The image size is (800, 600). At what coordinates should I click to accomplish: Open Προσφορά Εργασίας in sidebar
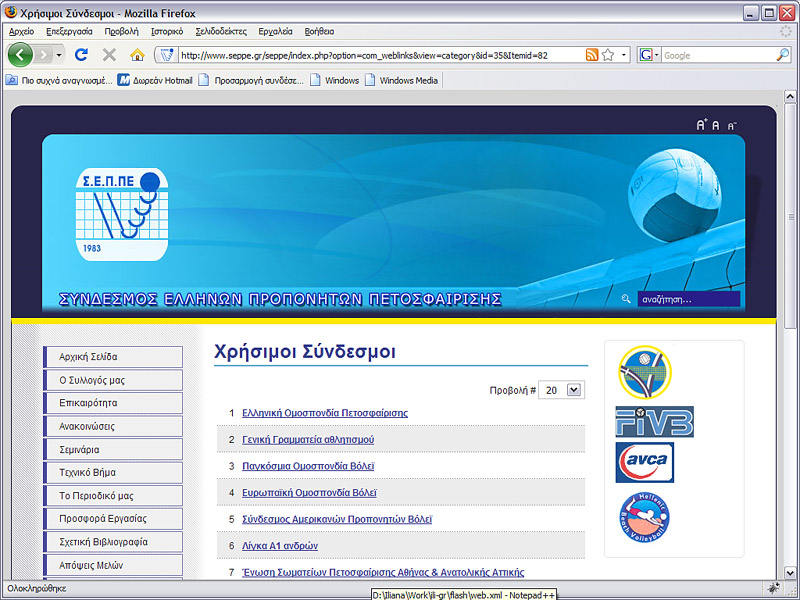tap(113, 519)
